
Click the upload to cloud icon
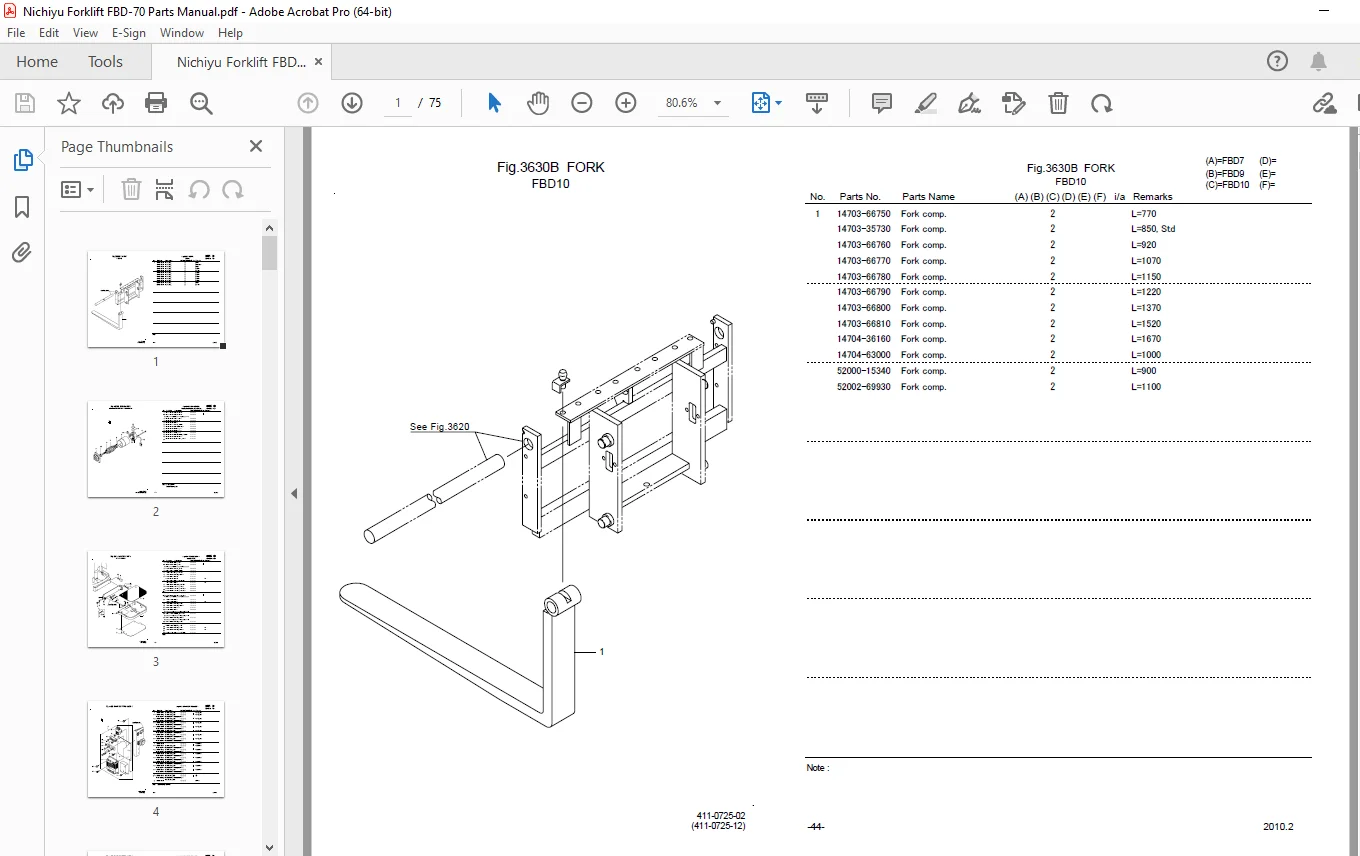point(113,103)
